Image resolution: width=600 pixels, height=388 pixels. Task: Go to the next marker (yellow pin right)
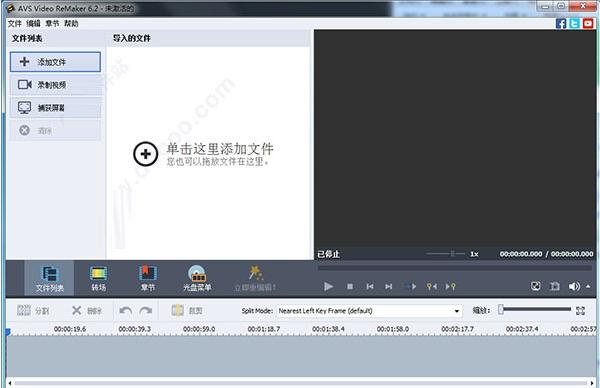tap(450, 286)
